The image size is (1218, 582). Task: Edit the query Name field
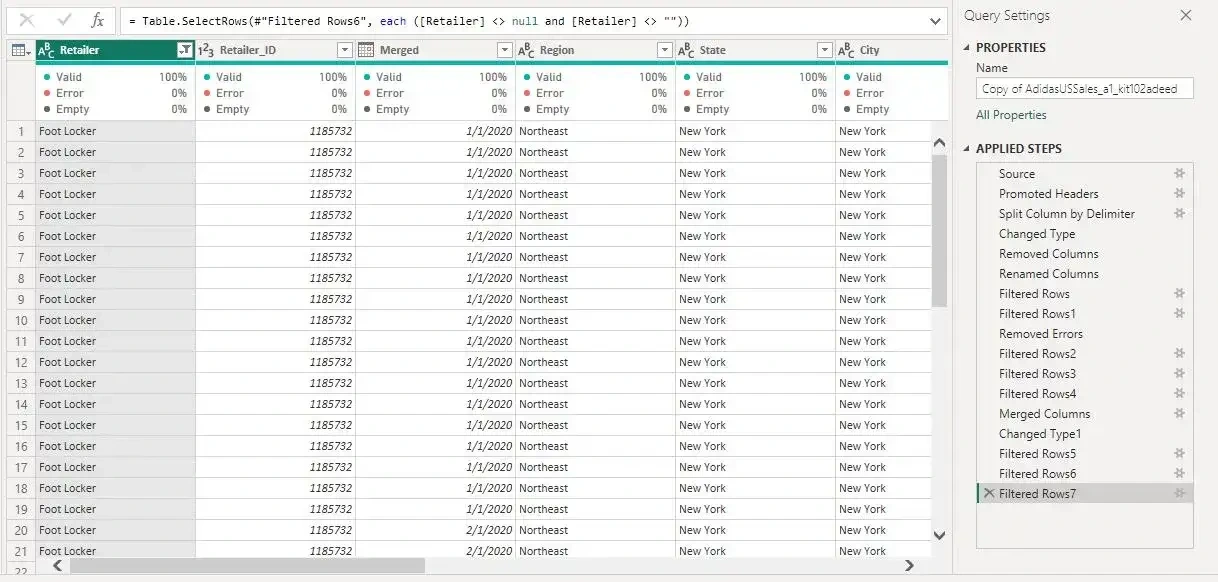click(1085, 89)
